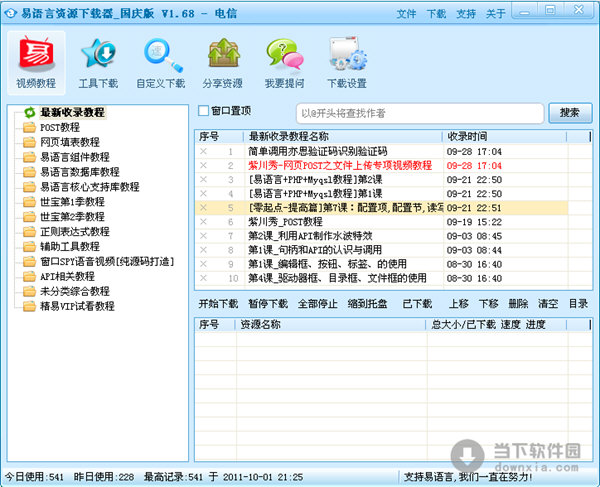Open the 我要提问 ask question section
Screen dimensions: 600x487
click(285, 63)
